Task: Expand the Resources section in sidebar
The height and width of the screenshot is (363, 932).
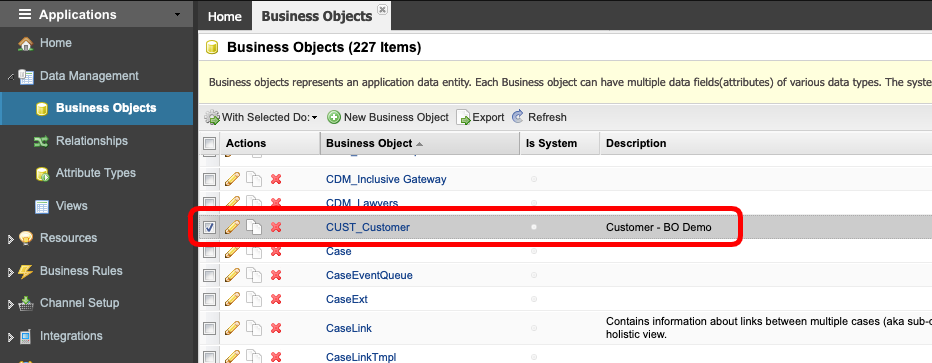Action: (10, 239)
